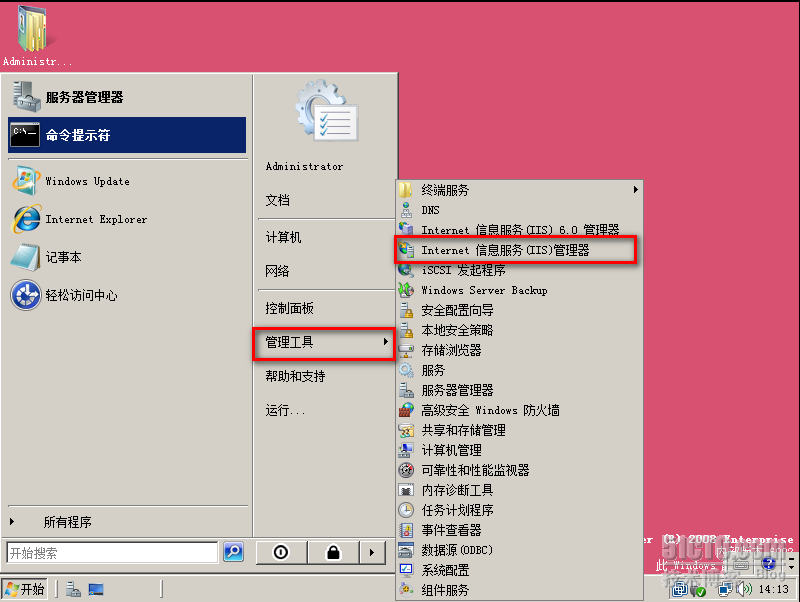Expand the 终端服务 submenu
Viewport: 800px width, 602px height.
click(x=519, y=190)
